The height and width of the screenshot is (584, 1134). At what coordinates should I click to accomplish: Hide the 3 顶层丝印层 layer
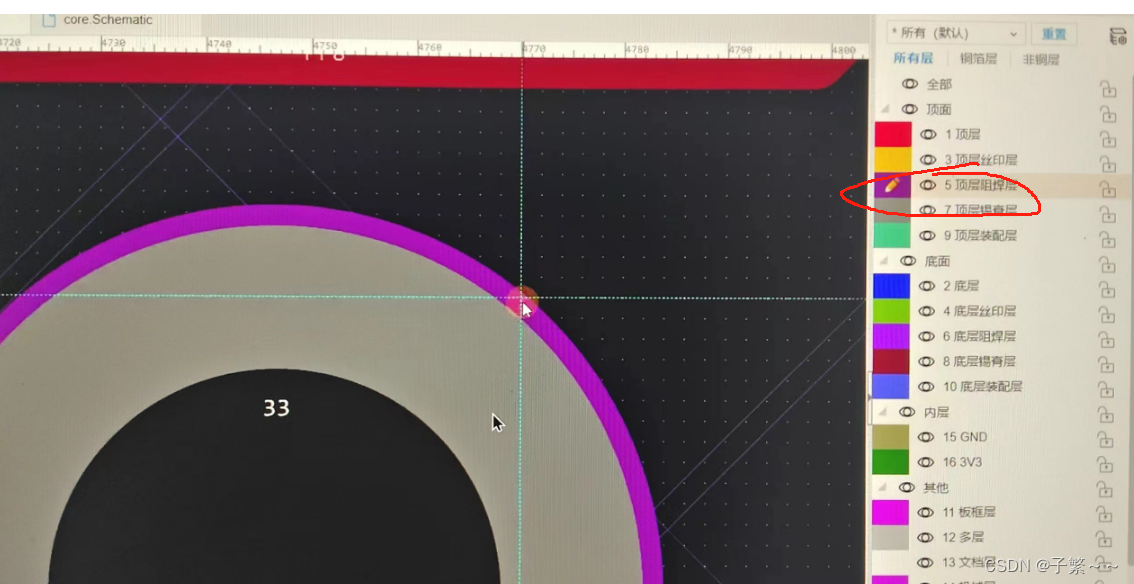(x=928, y=160)
